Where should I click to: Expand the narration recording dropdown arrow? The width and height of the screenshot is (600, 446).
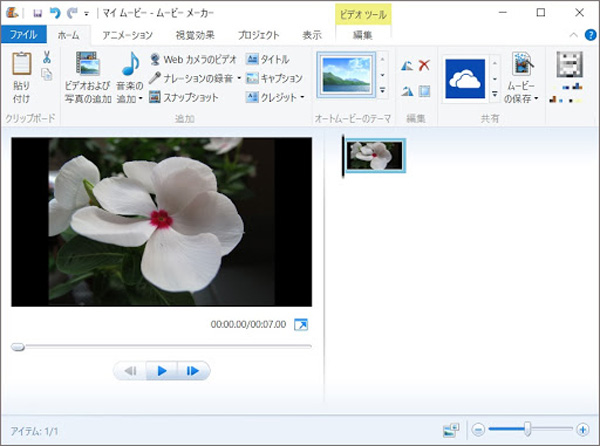click(x=239, y=78)
